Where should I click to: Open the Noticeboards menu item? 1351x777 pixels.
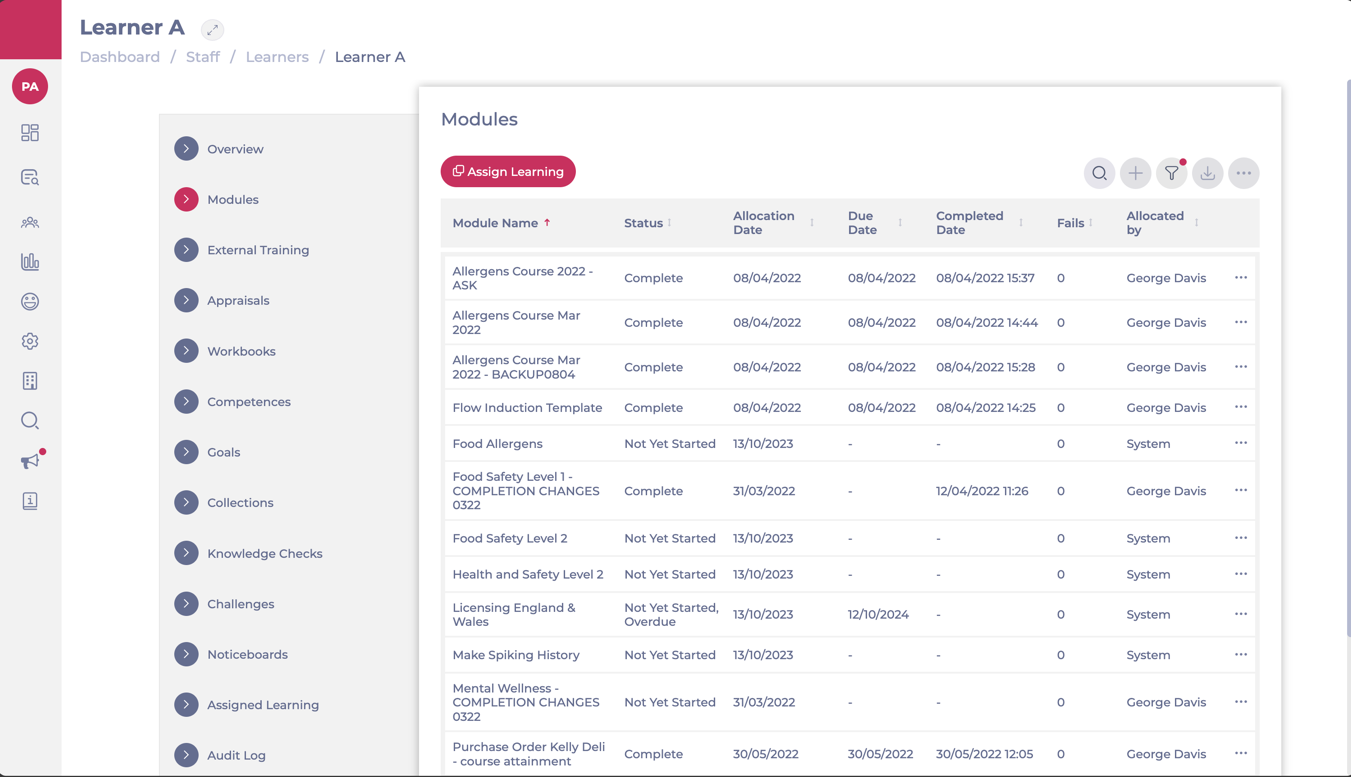click(x=247, y=654)
